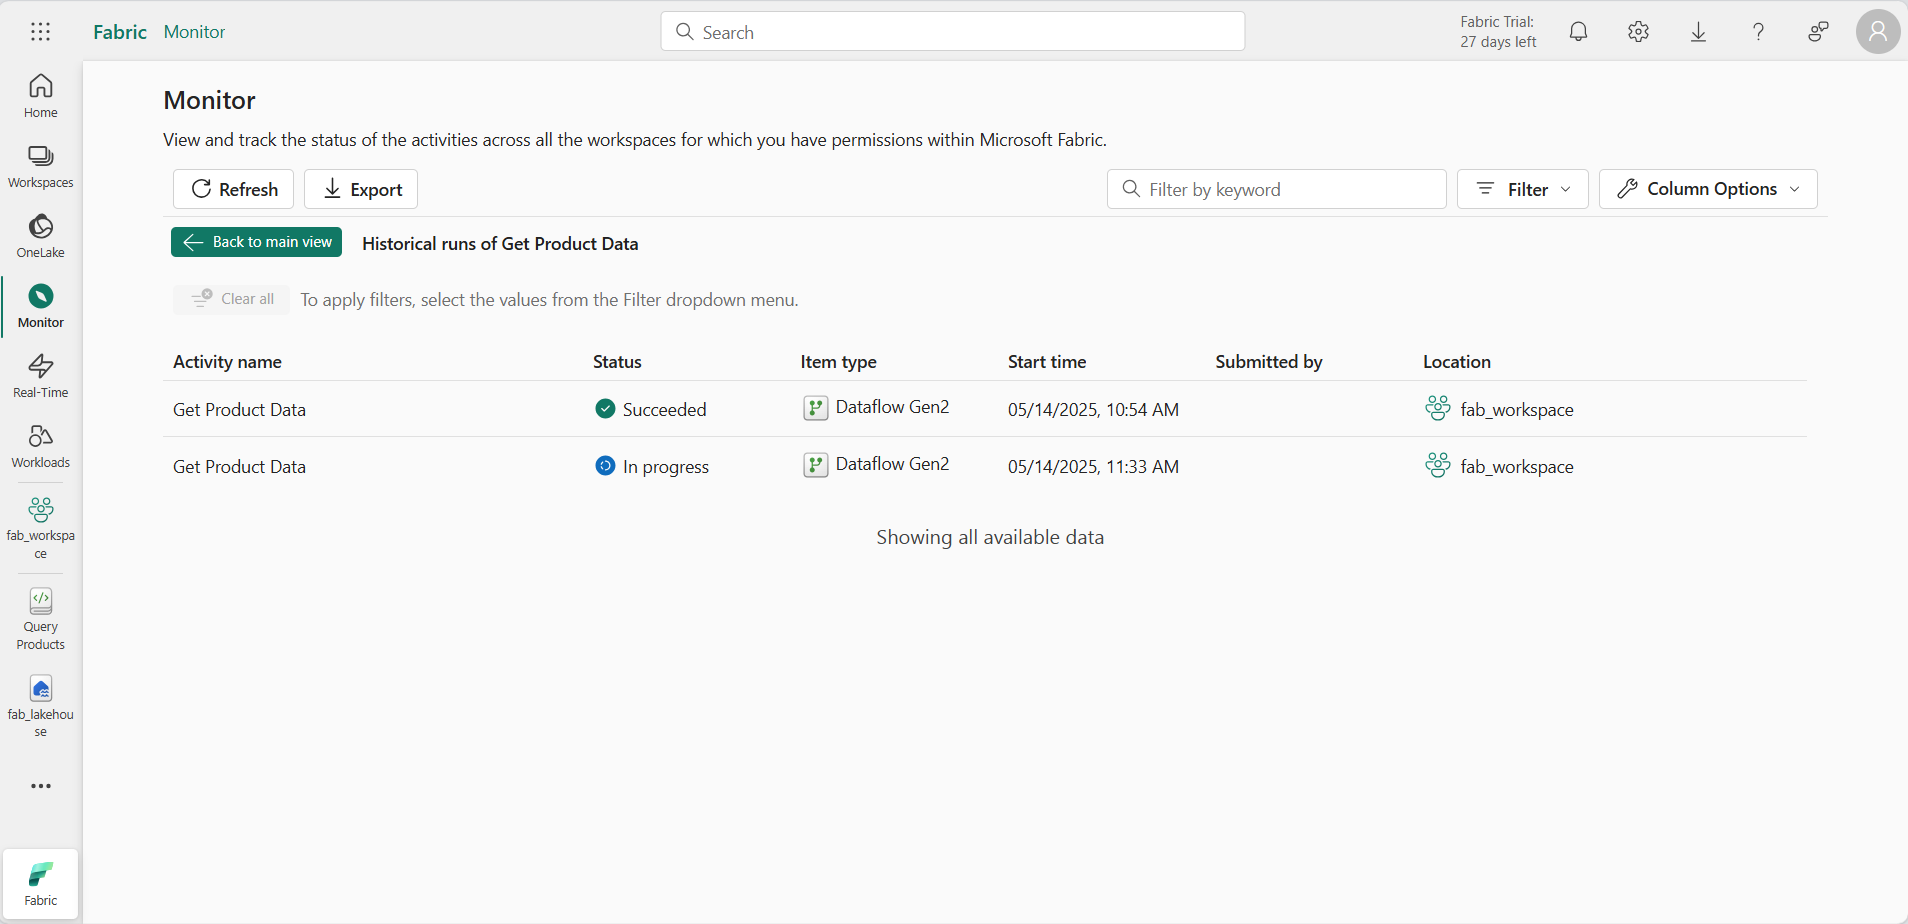Image resolution: width=1908 pixels, height=924 pixels.
Task: Click the Monitor breadcrumb in the header
Action: (x=194, y=32)
